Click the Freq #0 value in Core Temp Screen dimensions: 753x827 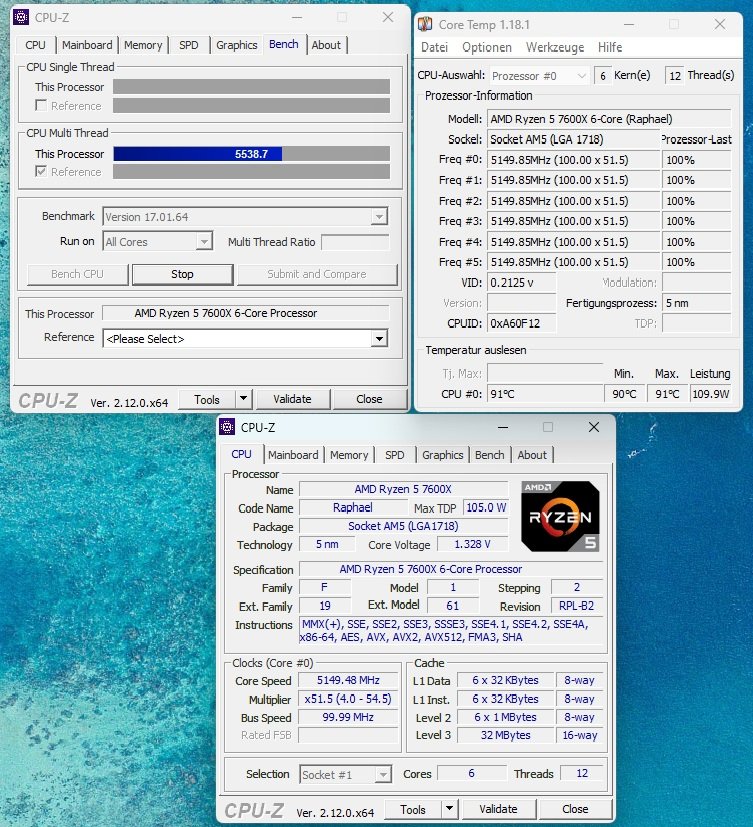(x=574, y=160)
